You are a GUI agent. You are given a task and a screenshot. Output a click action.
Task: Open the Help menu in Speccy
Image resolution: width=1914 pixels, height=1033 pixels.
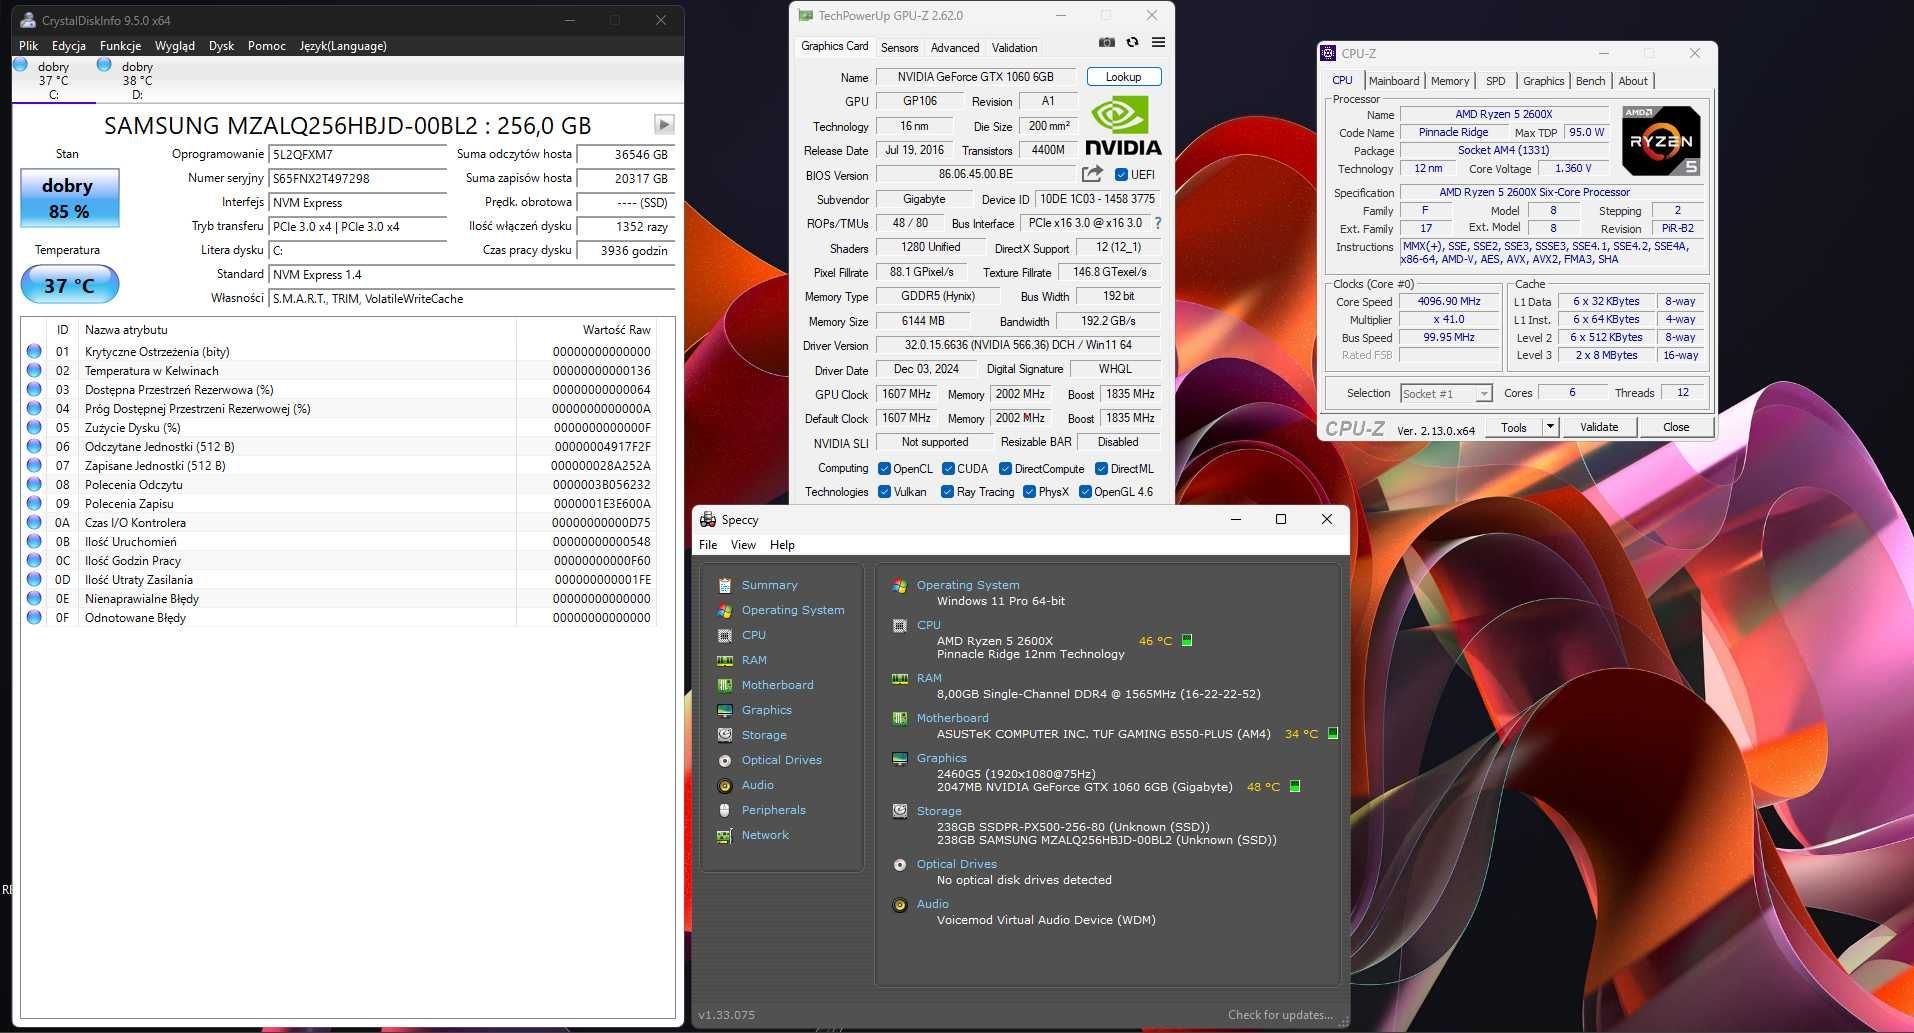(782, 545)
